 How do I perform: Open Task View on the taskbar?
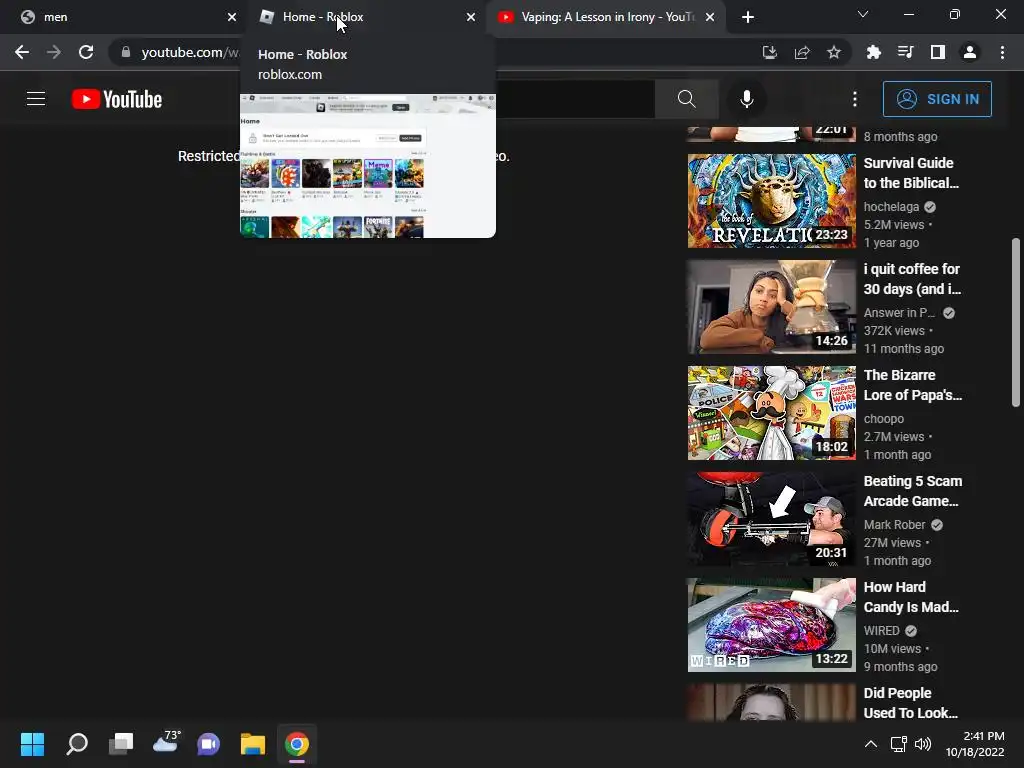pos(121,744)
